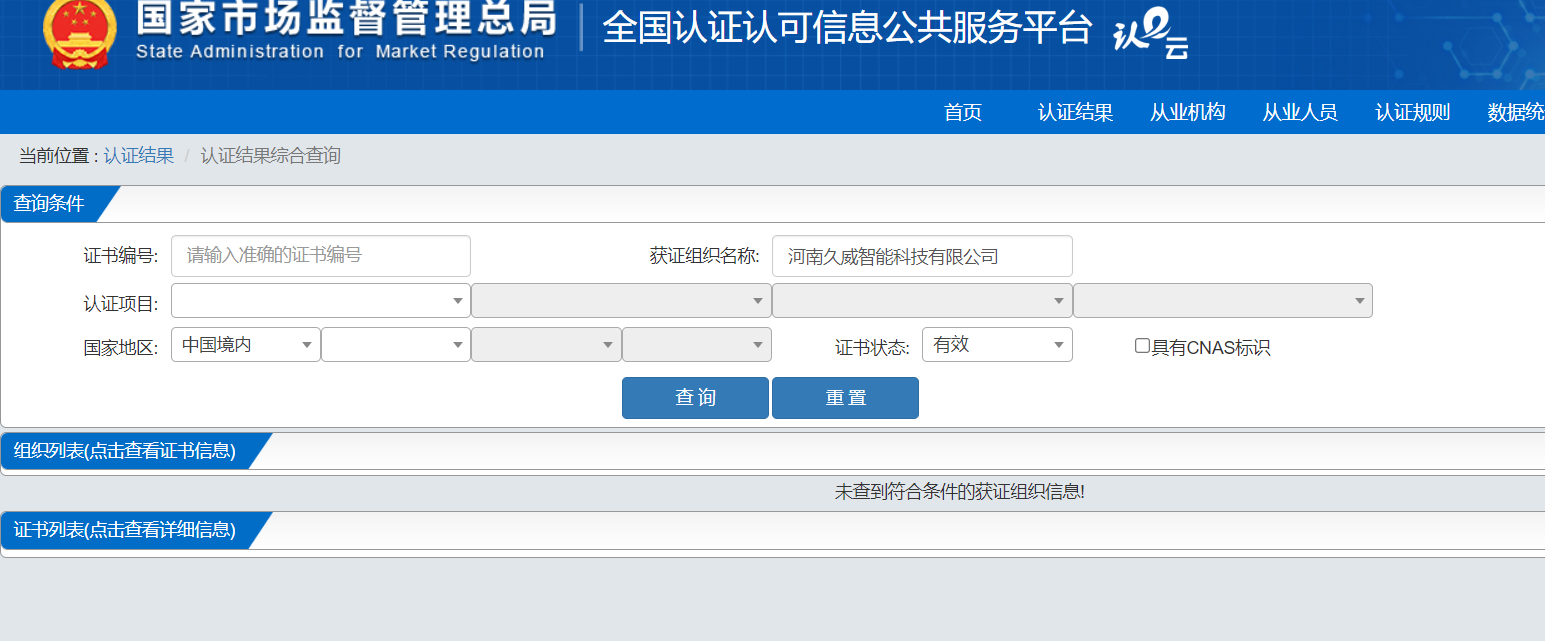Focus the 获证组织名称 input field
This screenshot has height=641, width=1545.
click(x=922, y=256)
